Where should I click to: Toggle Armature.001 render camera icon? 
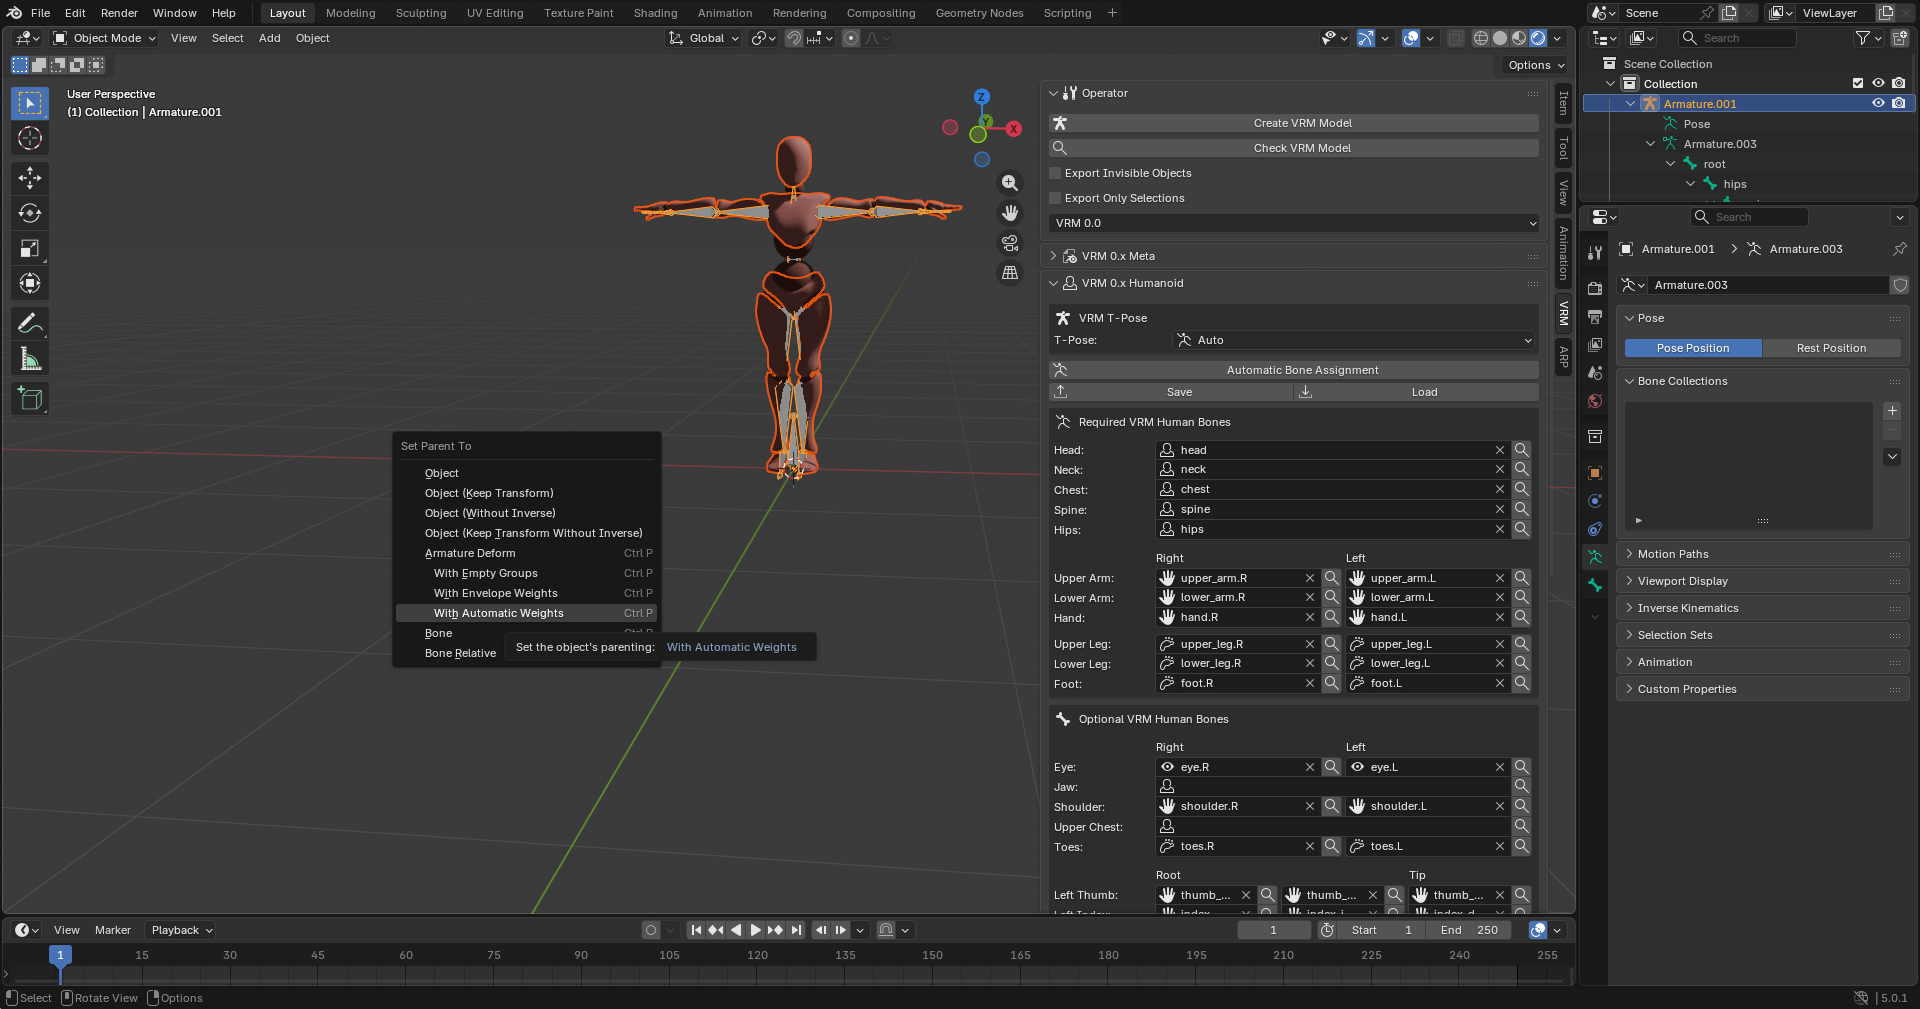click(x=1898, y=104)
